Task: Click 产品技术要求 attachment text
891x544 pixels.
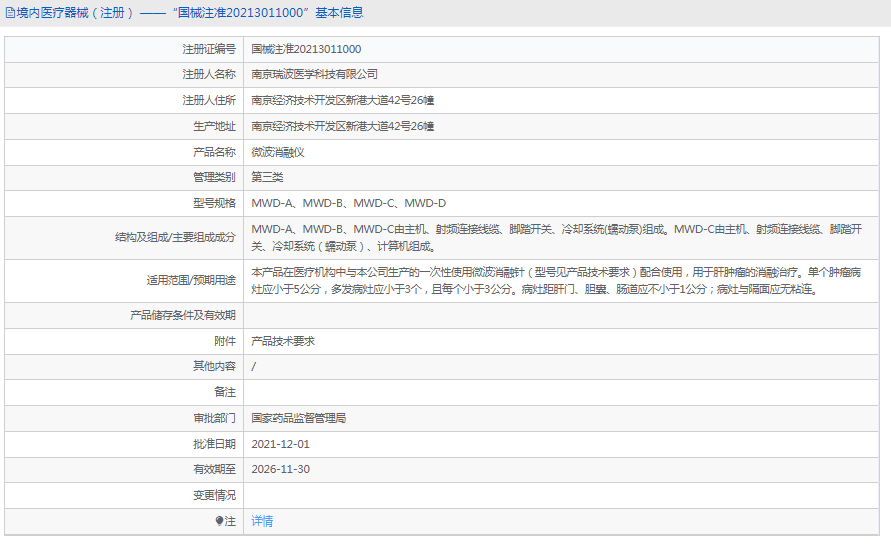Action: 283,341
